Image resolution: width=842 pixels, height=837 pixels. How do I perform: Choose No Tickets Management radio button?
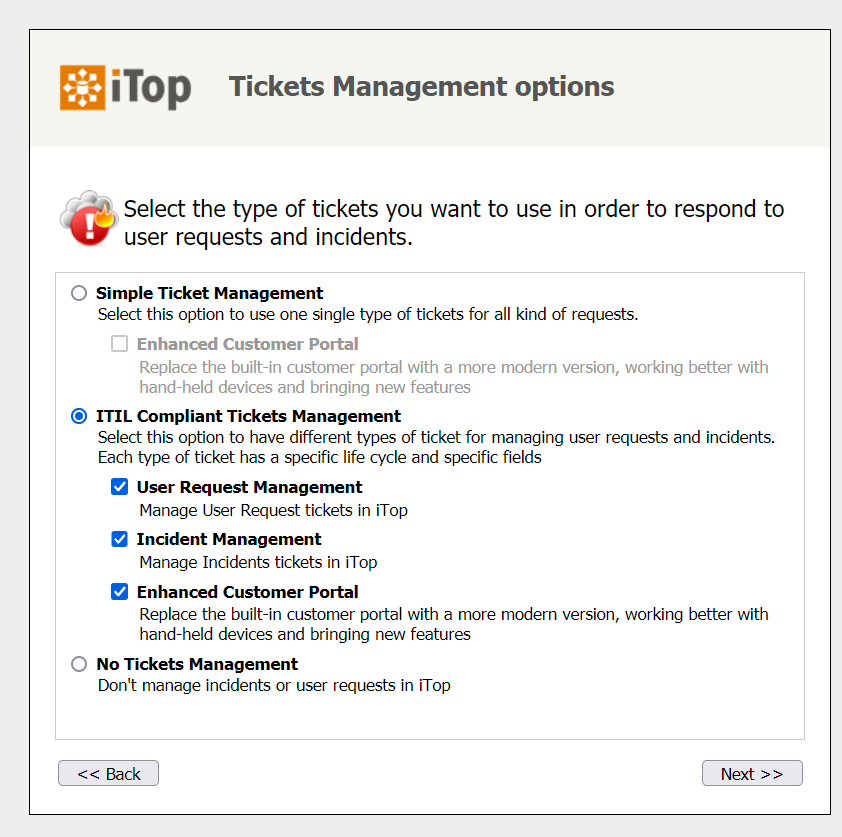[x=79, y=664]
